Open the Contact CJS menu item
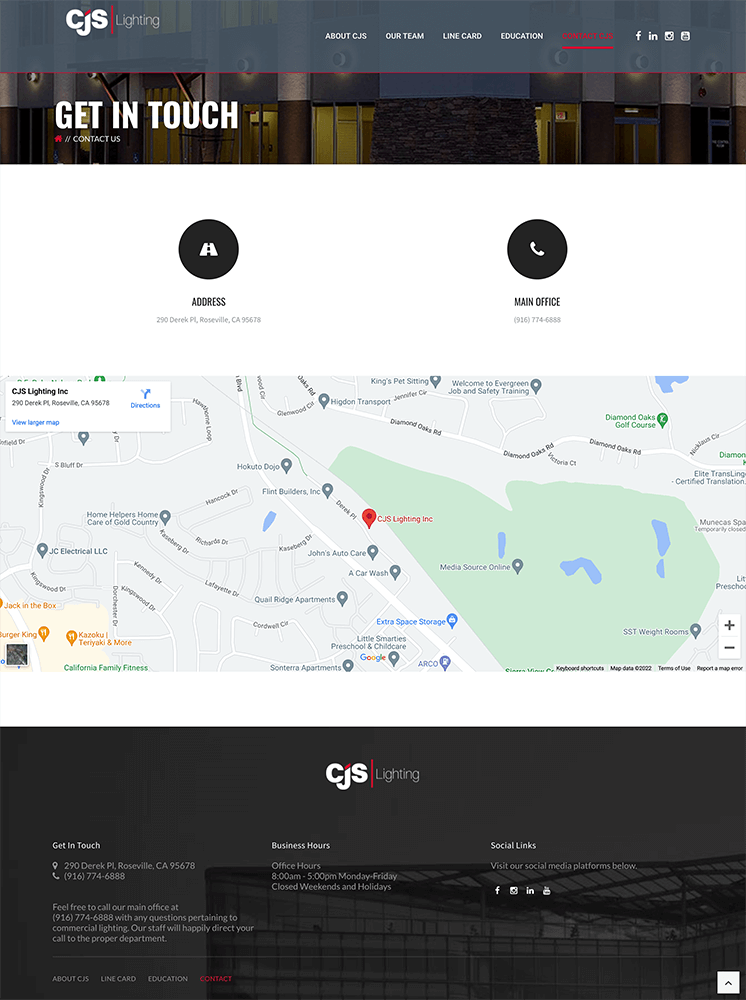Image resolution: width=746 pixels, height=1000 pixels. [588, 36]
